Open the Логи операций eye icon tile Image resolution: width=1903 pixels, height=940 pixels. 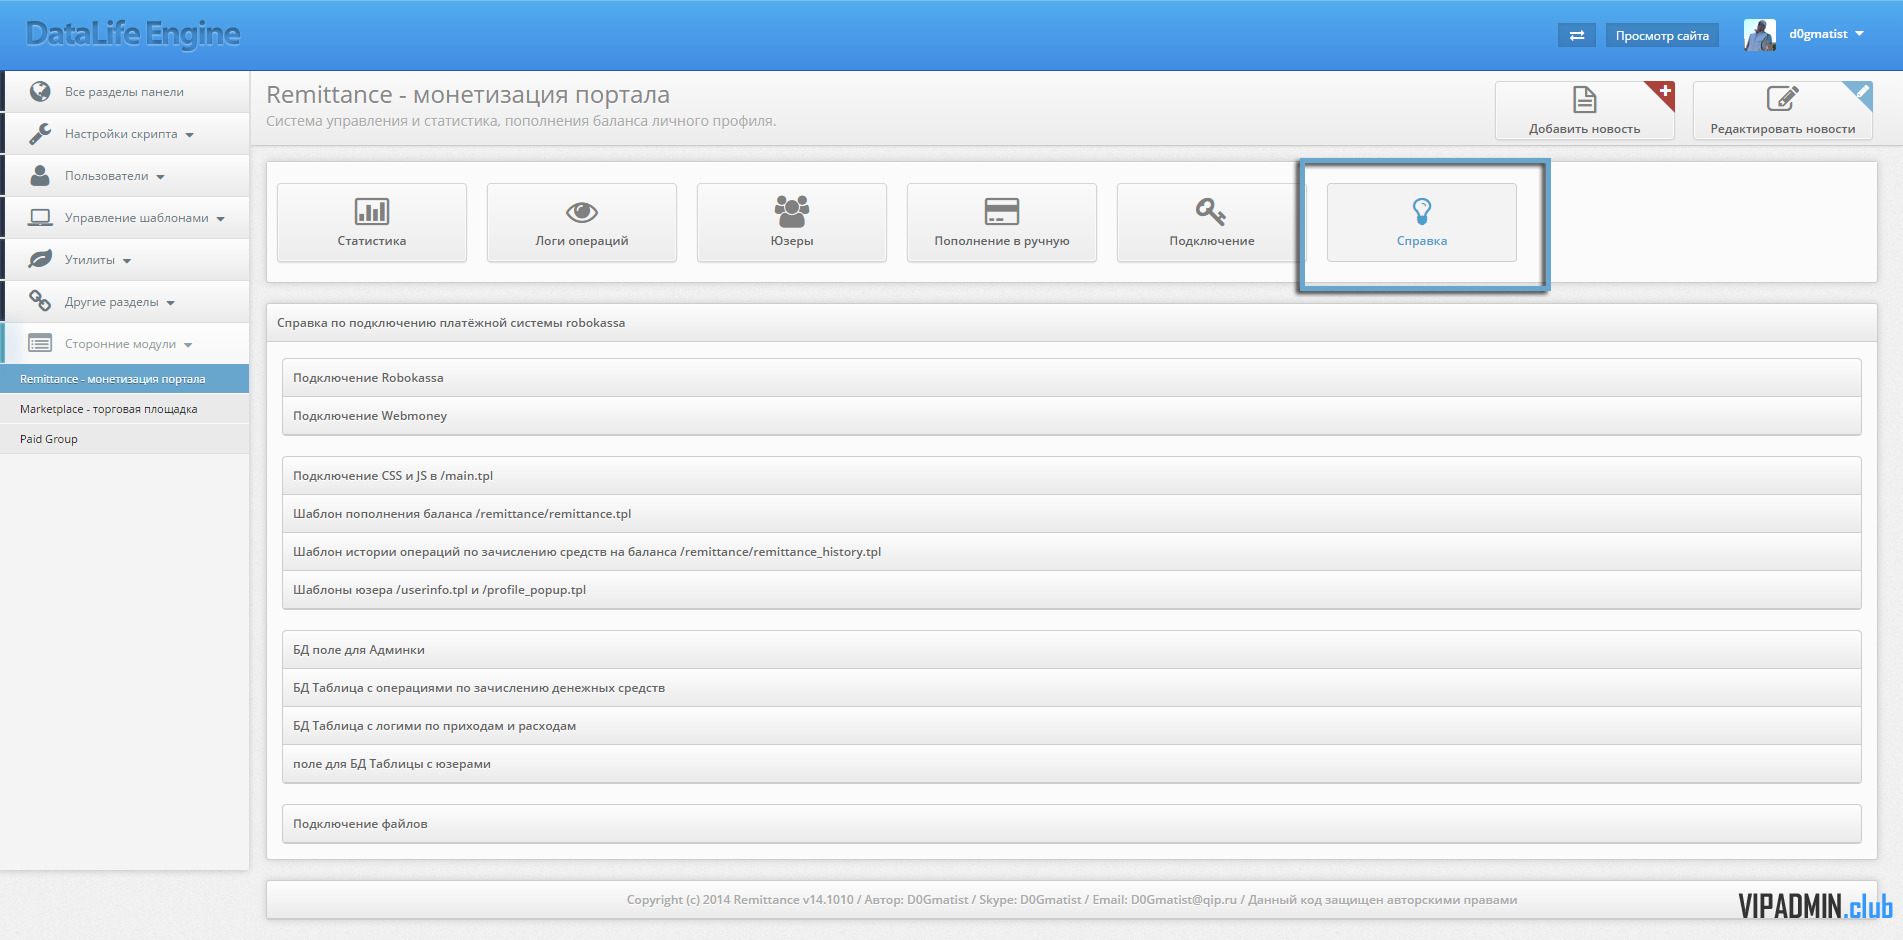point(582,222)
